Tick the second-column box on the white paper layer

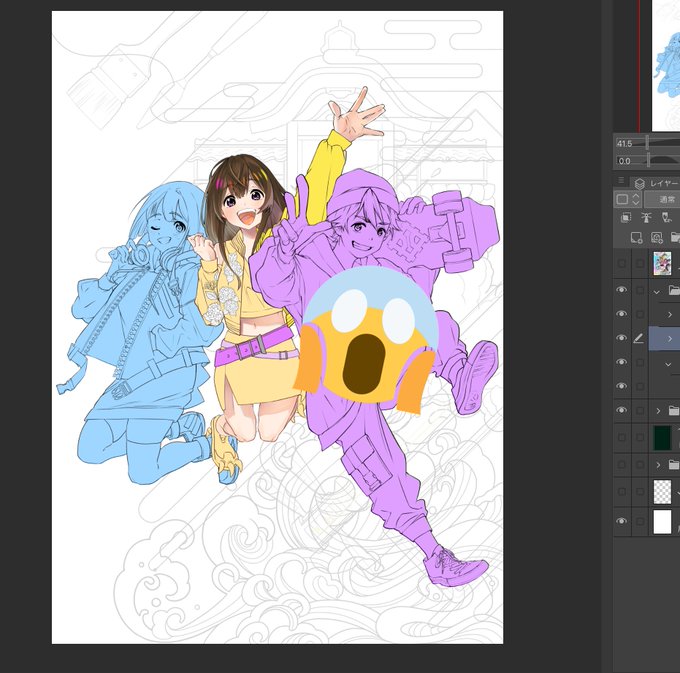[640, 522]
